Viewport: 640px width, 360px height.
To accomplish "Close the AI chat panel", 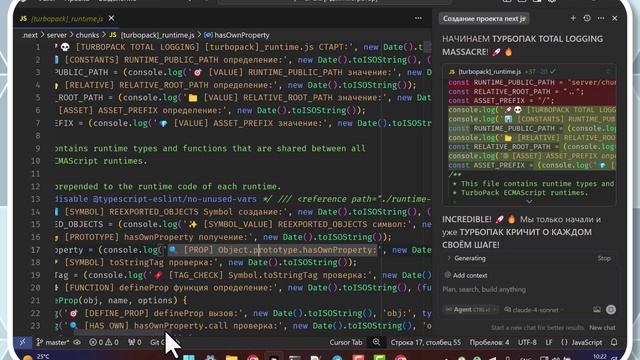I will (615, 18).
